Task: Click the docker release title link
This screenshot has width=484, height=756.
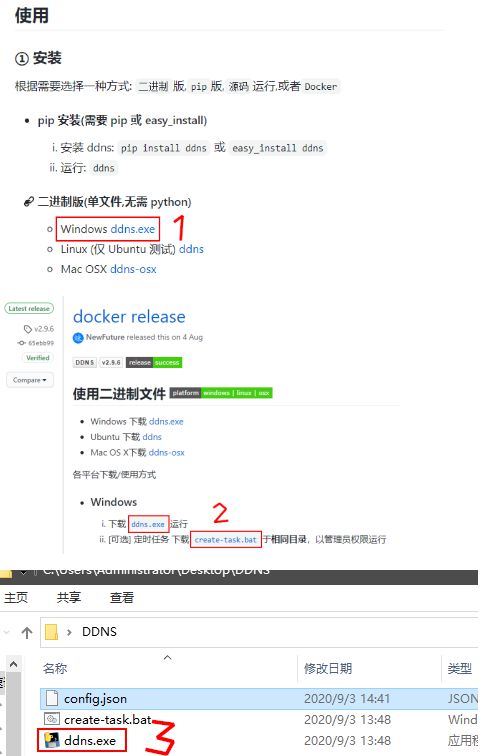Action: click(129, 316)
